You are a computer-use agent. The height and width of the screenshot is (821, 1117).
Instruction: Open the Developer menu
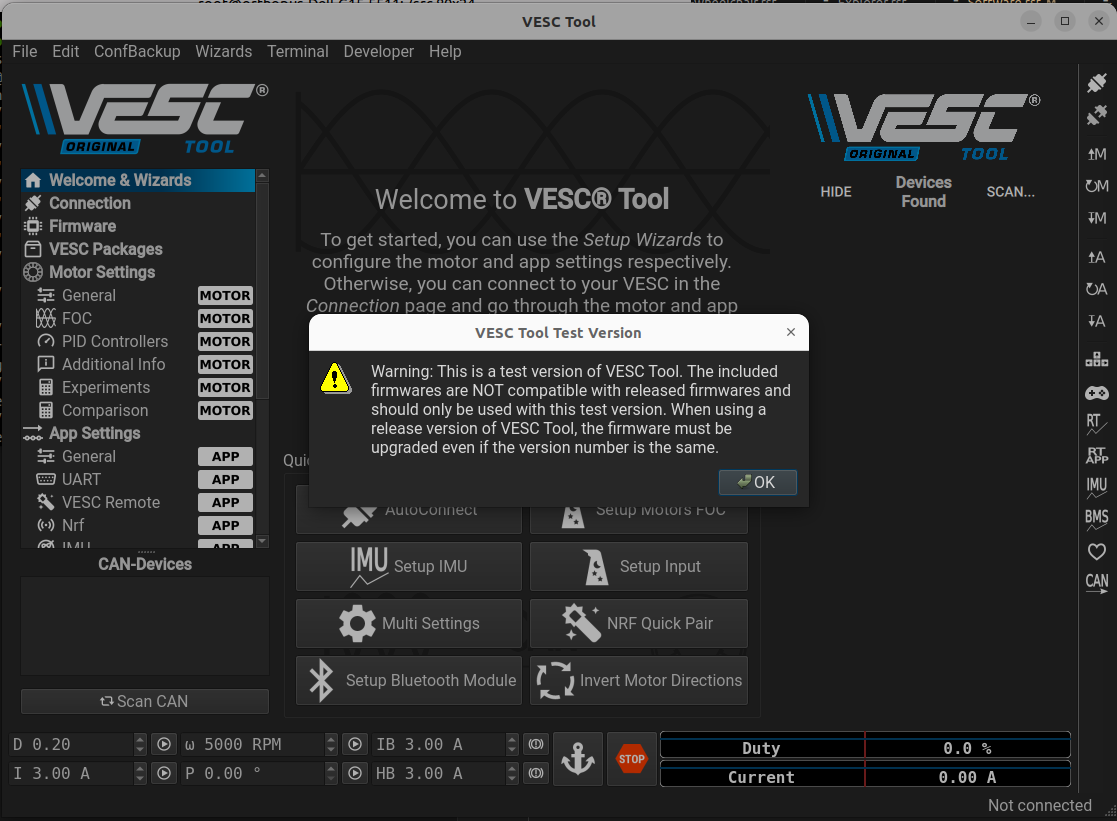(378, 51)
